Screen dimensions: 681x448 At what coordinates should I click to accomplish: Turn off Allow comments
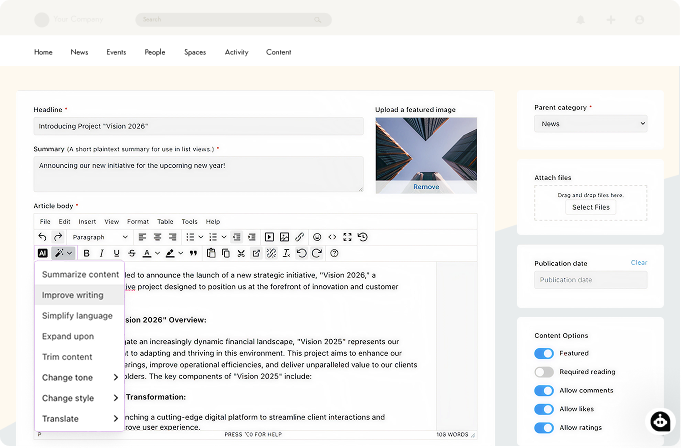[x=544, y=391]
